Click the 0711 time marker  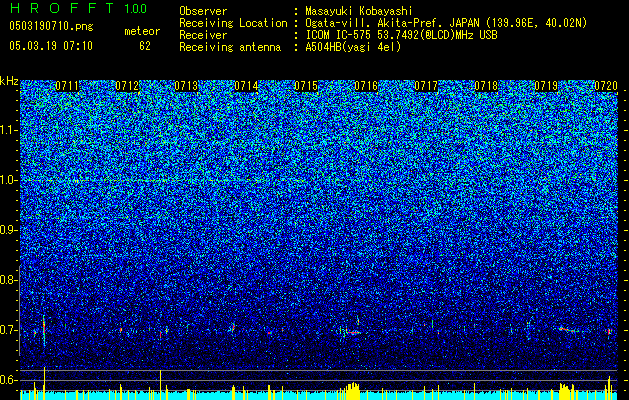67,86
